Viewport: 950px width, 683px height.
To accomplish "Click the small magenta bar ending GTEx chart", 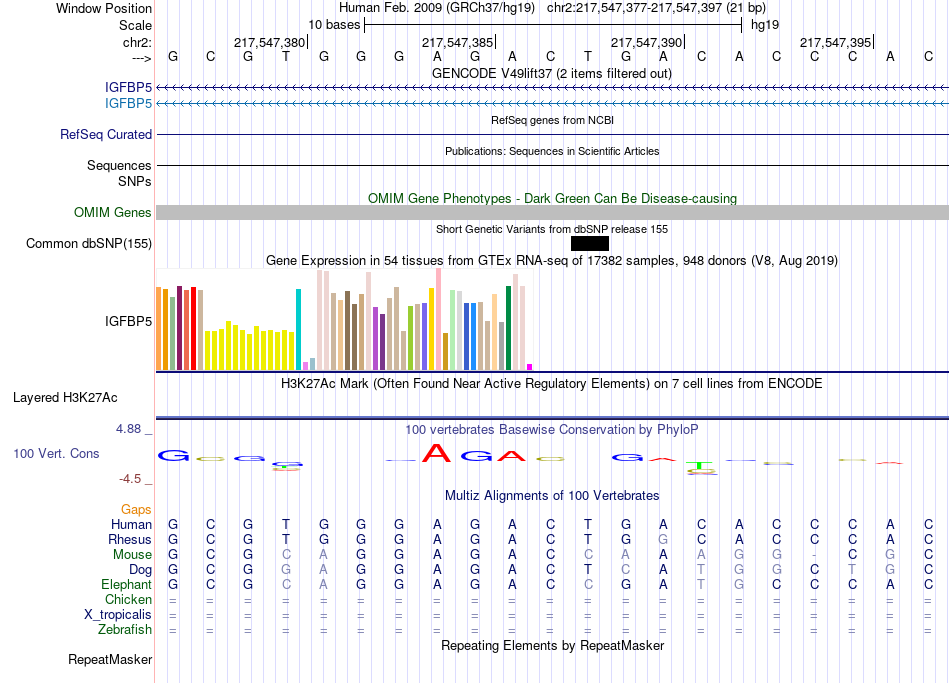I will [x=530, y=367].
